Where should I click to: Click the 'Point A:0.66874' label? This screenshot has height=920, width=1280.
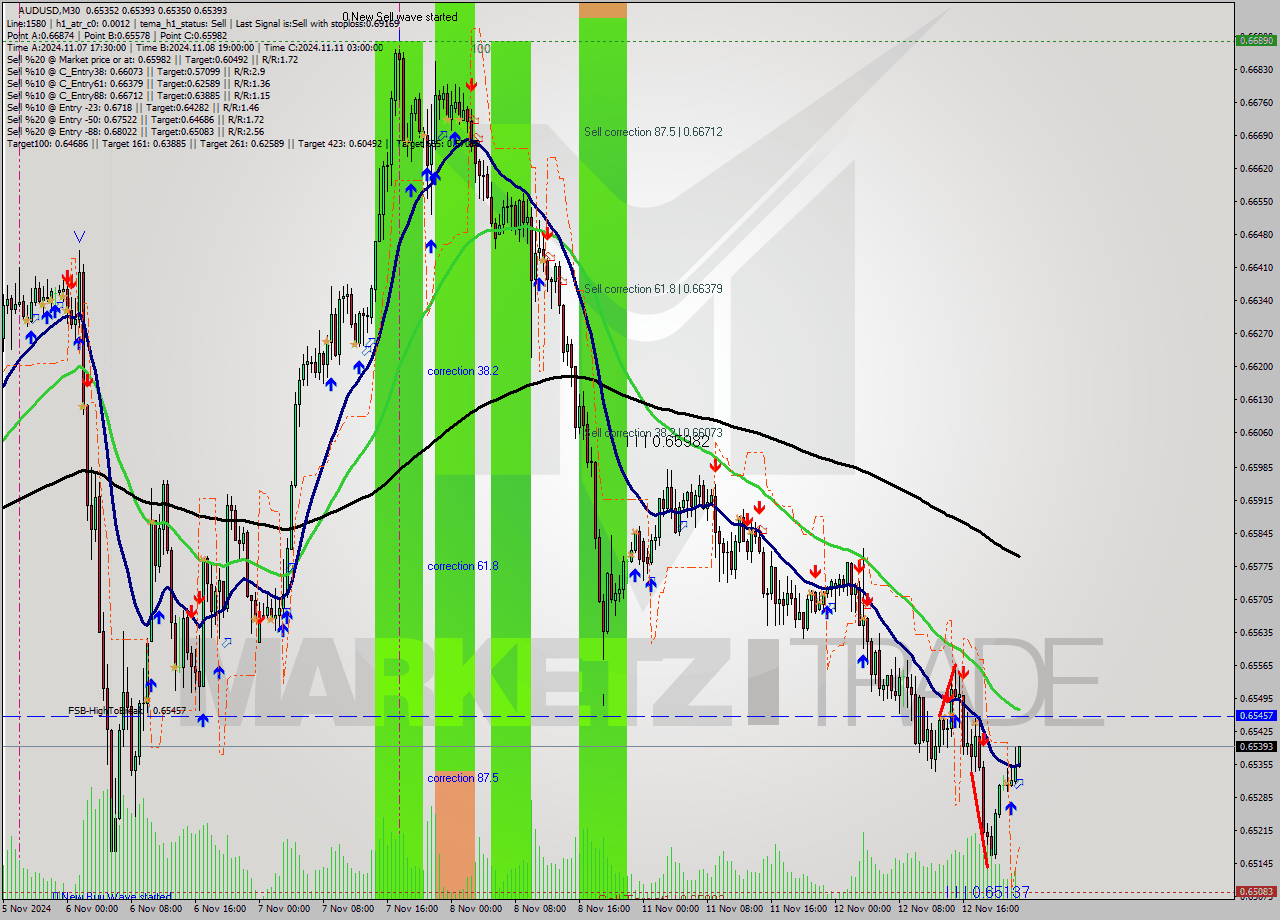(41, 35)
